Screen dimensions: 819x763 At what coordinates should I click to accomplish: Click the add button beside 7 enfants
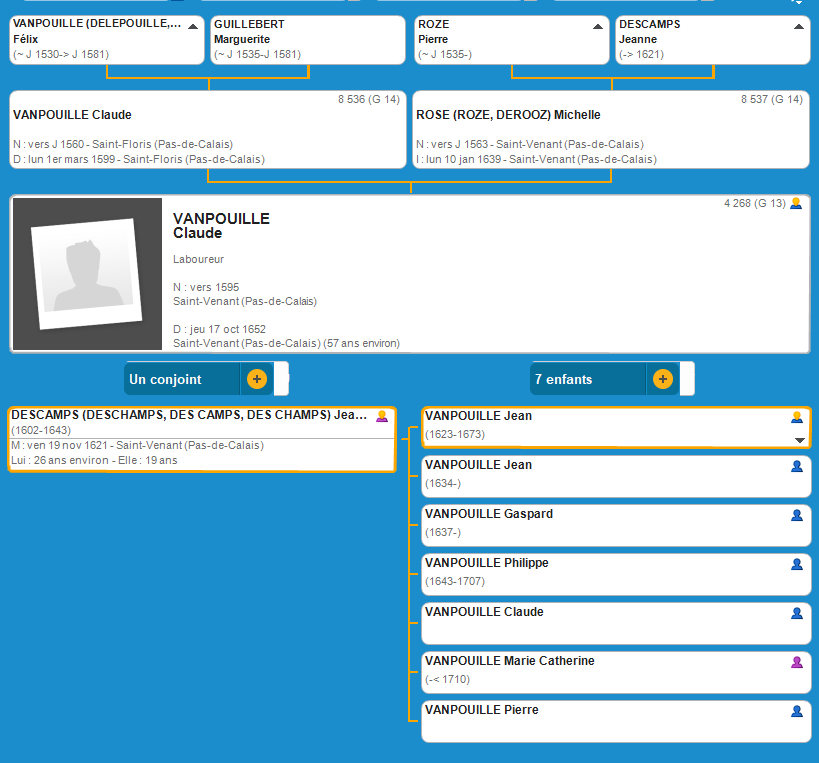pos(662,379)
